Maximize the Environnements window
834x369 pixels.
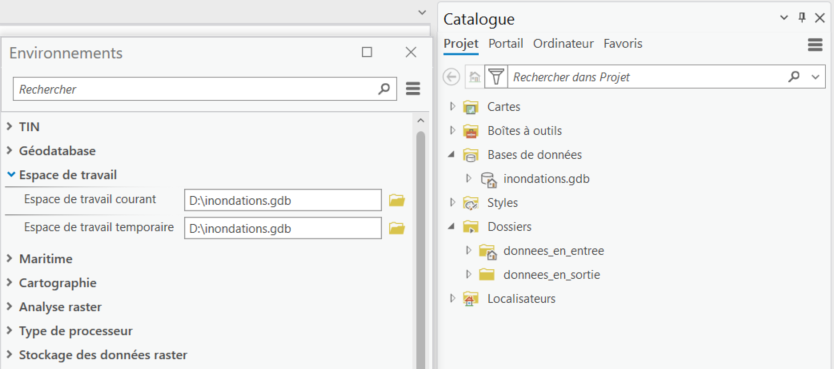(x=367, y=52)
